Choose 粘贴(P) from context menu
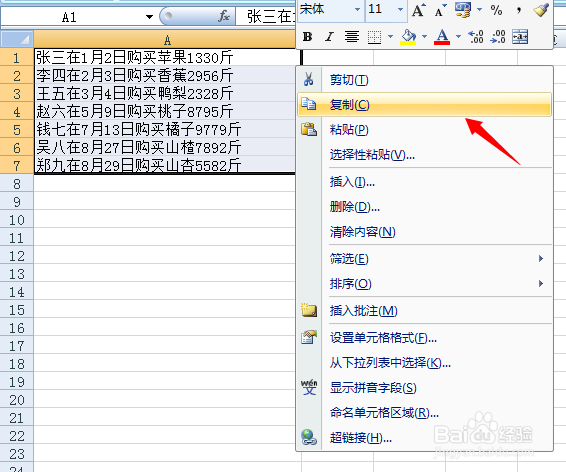 click(424, 130)
